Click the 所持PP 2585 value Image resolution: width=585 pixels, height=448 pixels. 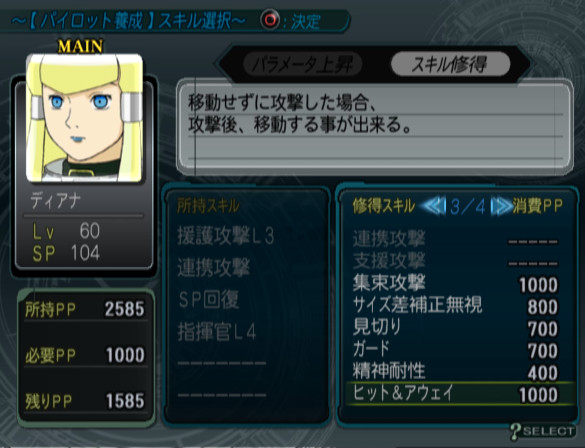tap(124, 310)
